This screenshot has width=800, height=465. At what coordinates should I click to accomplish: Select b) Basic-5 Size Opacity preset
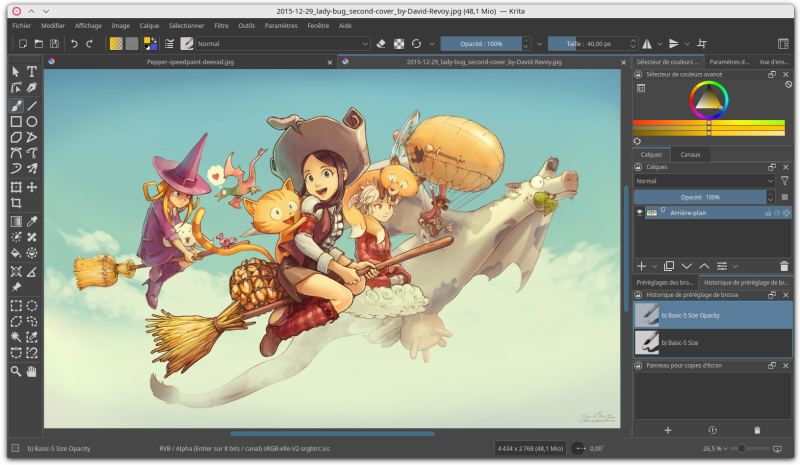[x=713, y=315]
